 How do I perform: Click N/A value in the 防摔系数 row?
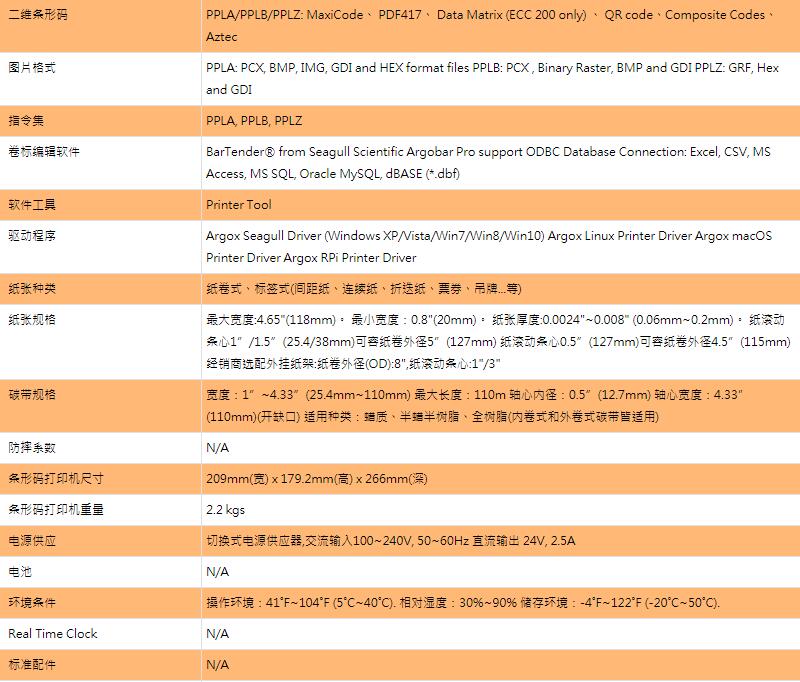(217, 447)
